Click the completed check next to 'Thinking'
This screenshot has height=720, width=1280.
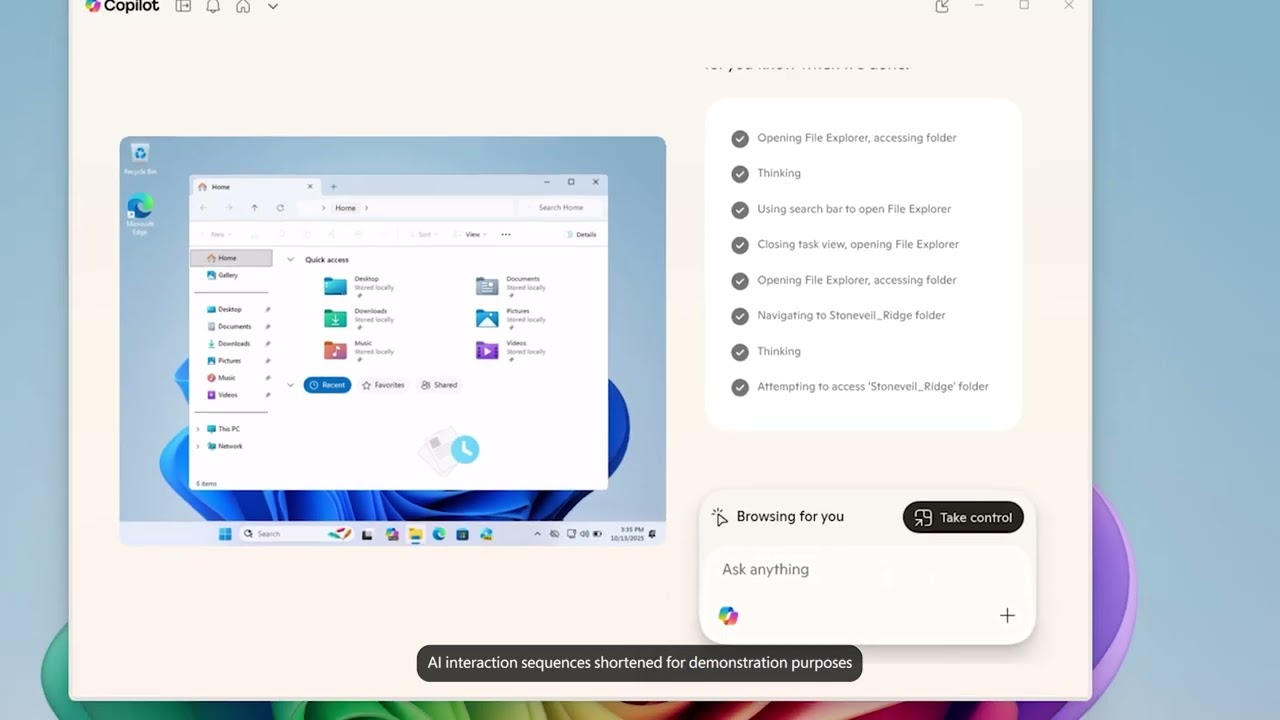point(740,173)
